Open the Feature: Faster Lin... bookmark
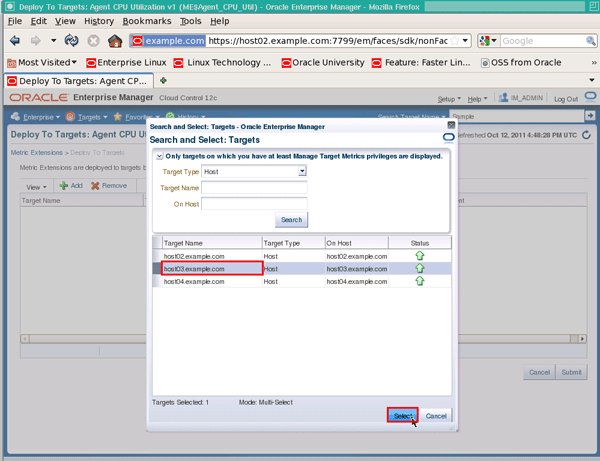Image resolution: width=600 pixels, height=461 pixels. pos(421,62)
